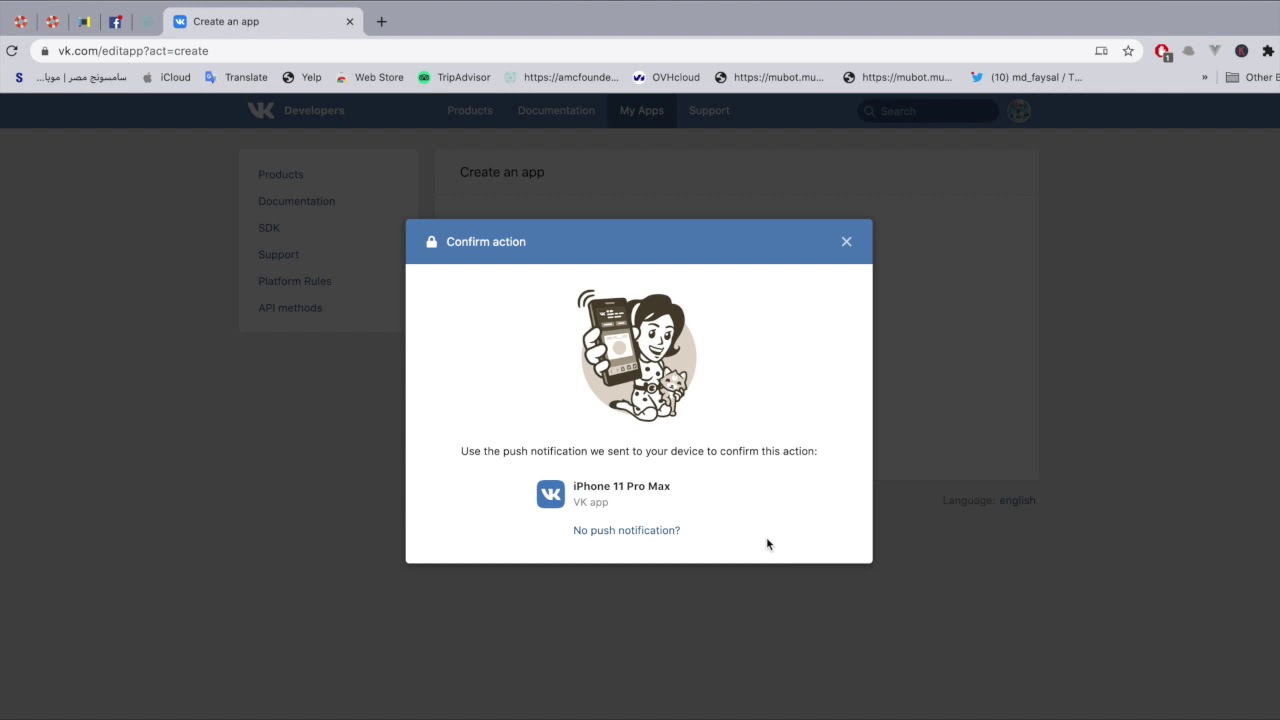Open the iCloud bookmark
The image size is (1280, 720).
point(166,77)
